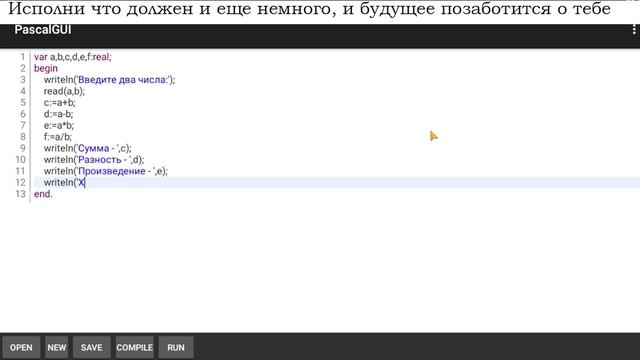Image resolution: width=640 pixels, height=360 pixels.
Task: Click the OPEN button
Action: click(x=21, y=347)
